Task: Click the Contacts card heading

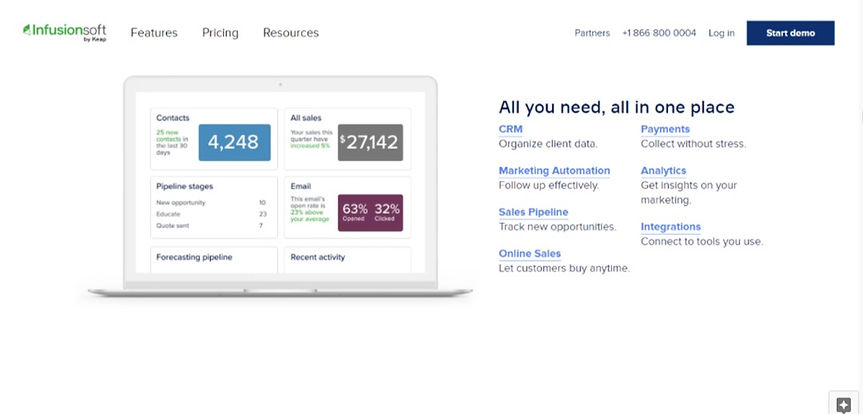Action: pyautogui.click(x=172, y=118)
